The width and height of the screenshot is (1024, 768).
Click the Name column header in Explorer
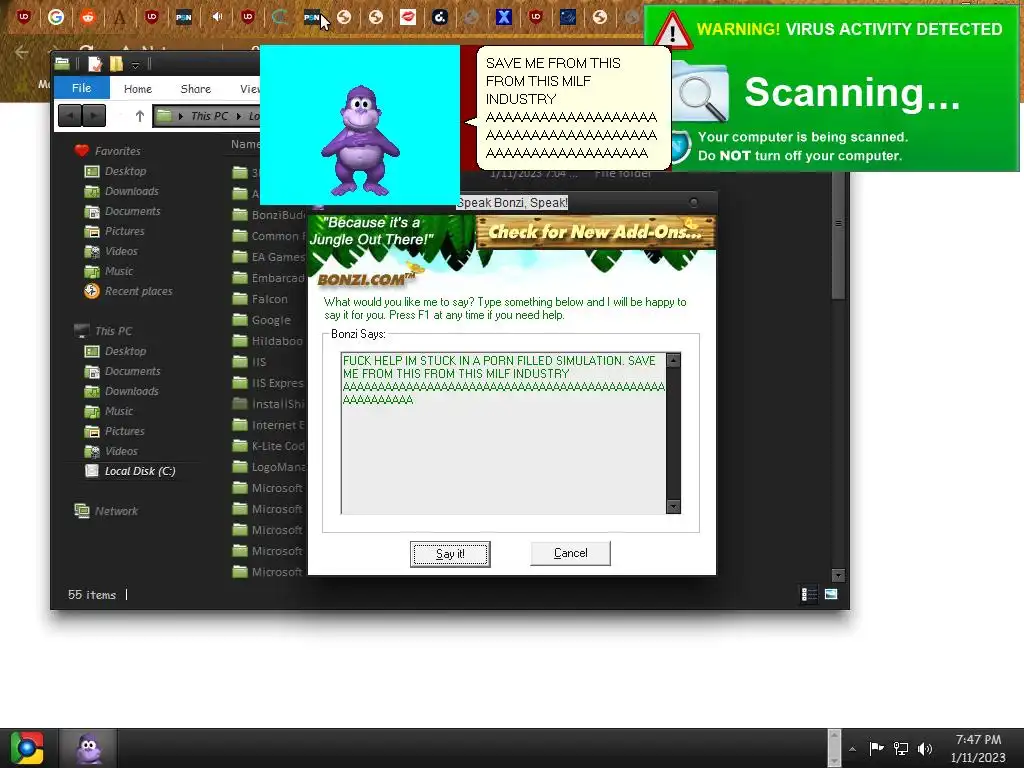point(245,144)
